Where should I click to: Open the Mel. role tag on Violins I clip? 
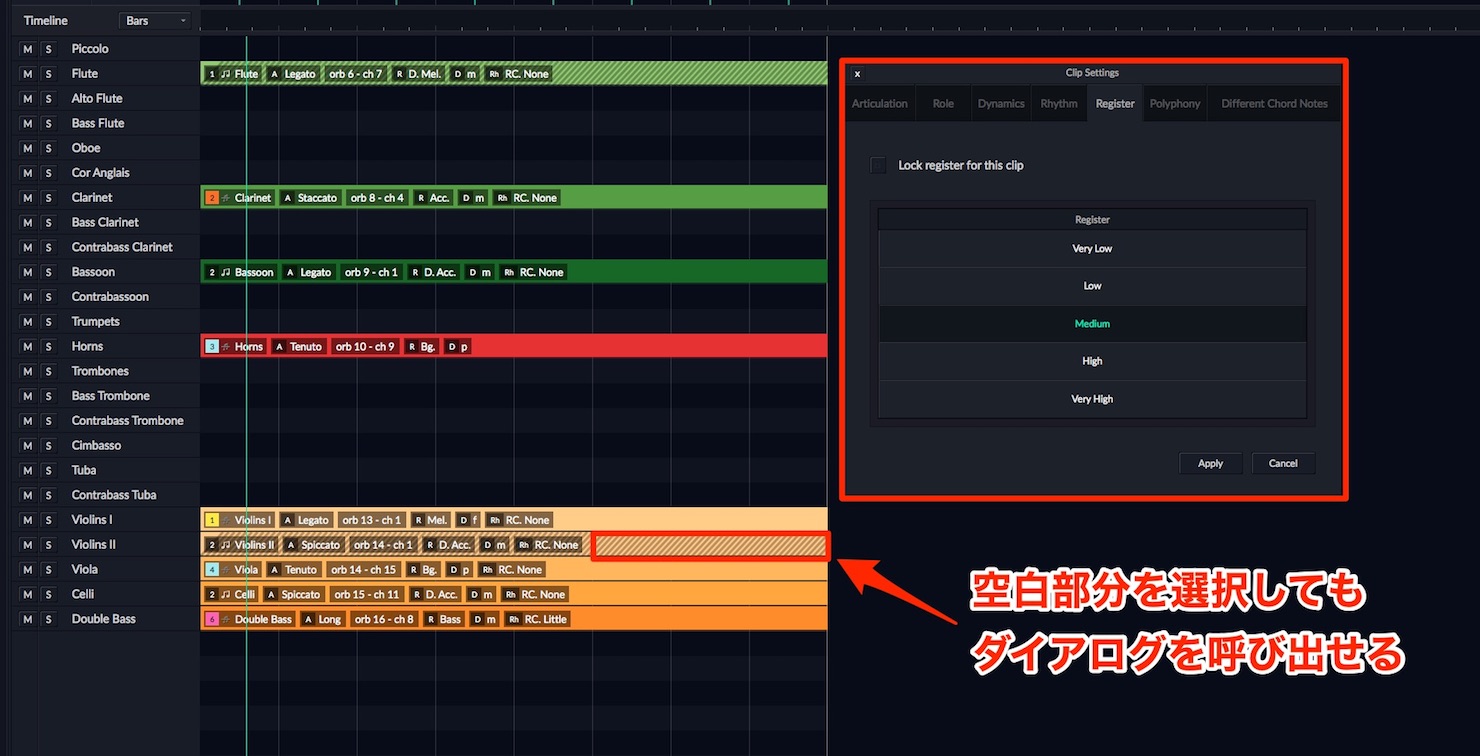click(430, 520)
